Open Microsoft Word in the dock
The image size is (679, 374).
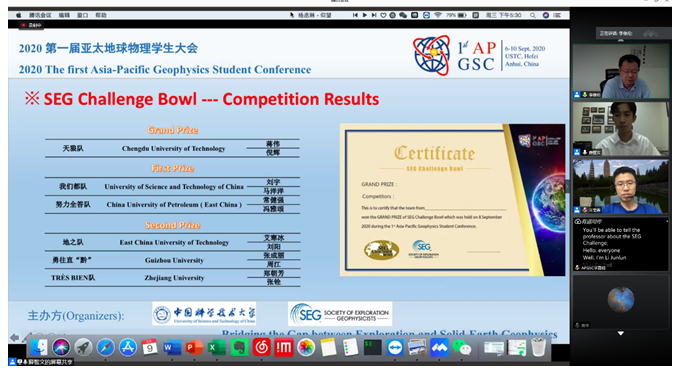tap(172, 347)
